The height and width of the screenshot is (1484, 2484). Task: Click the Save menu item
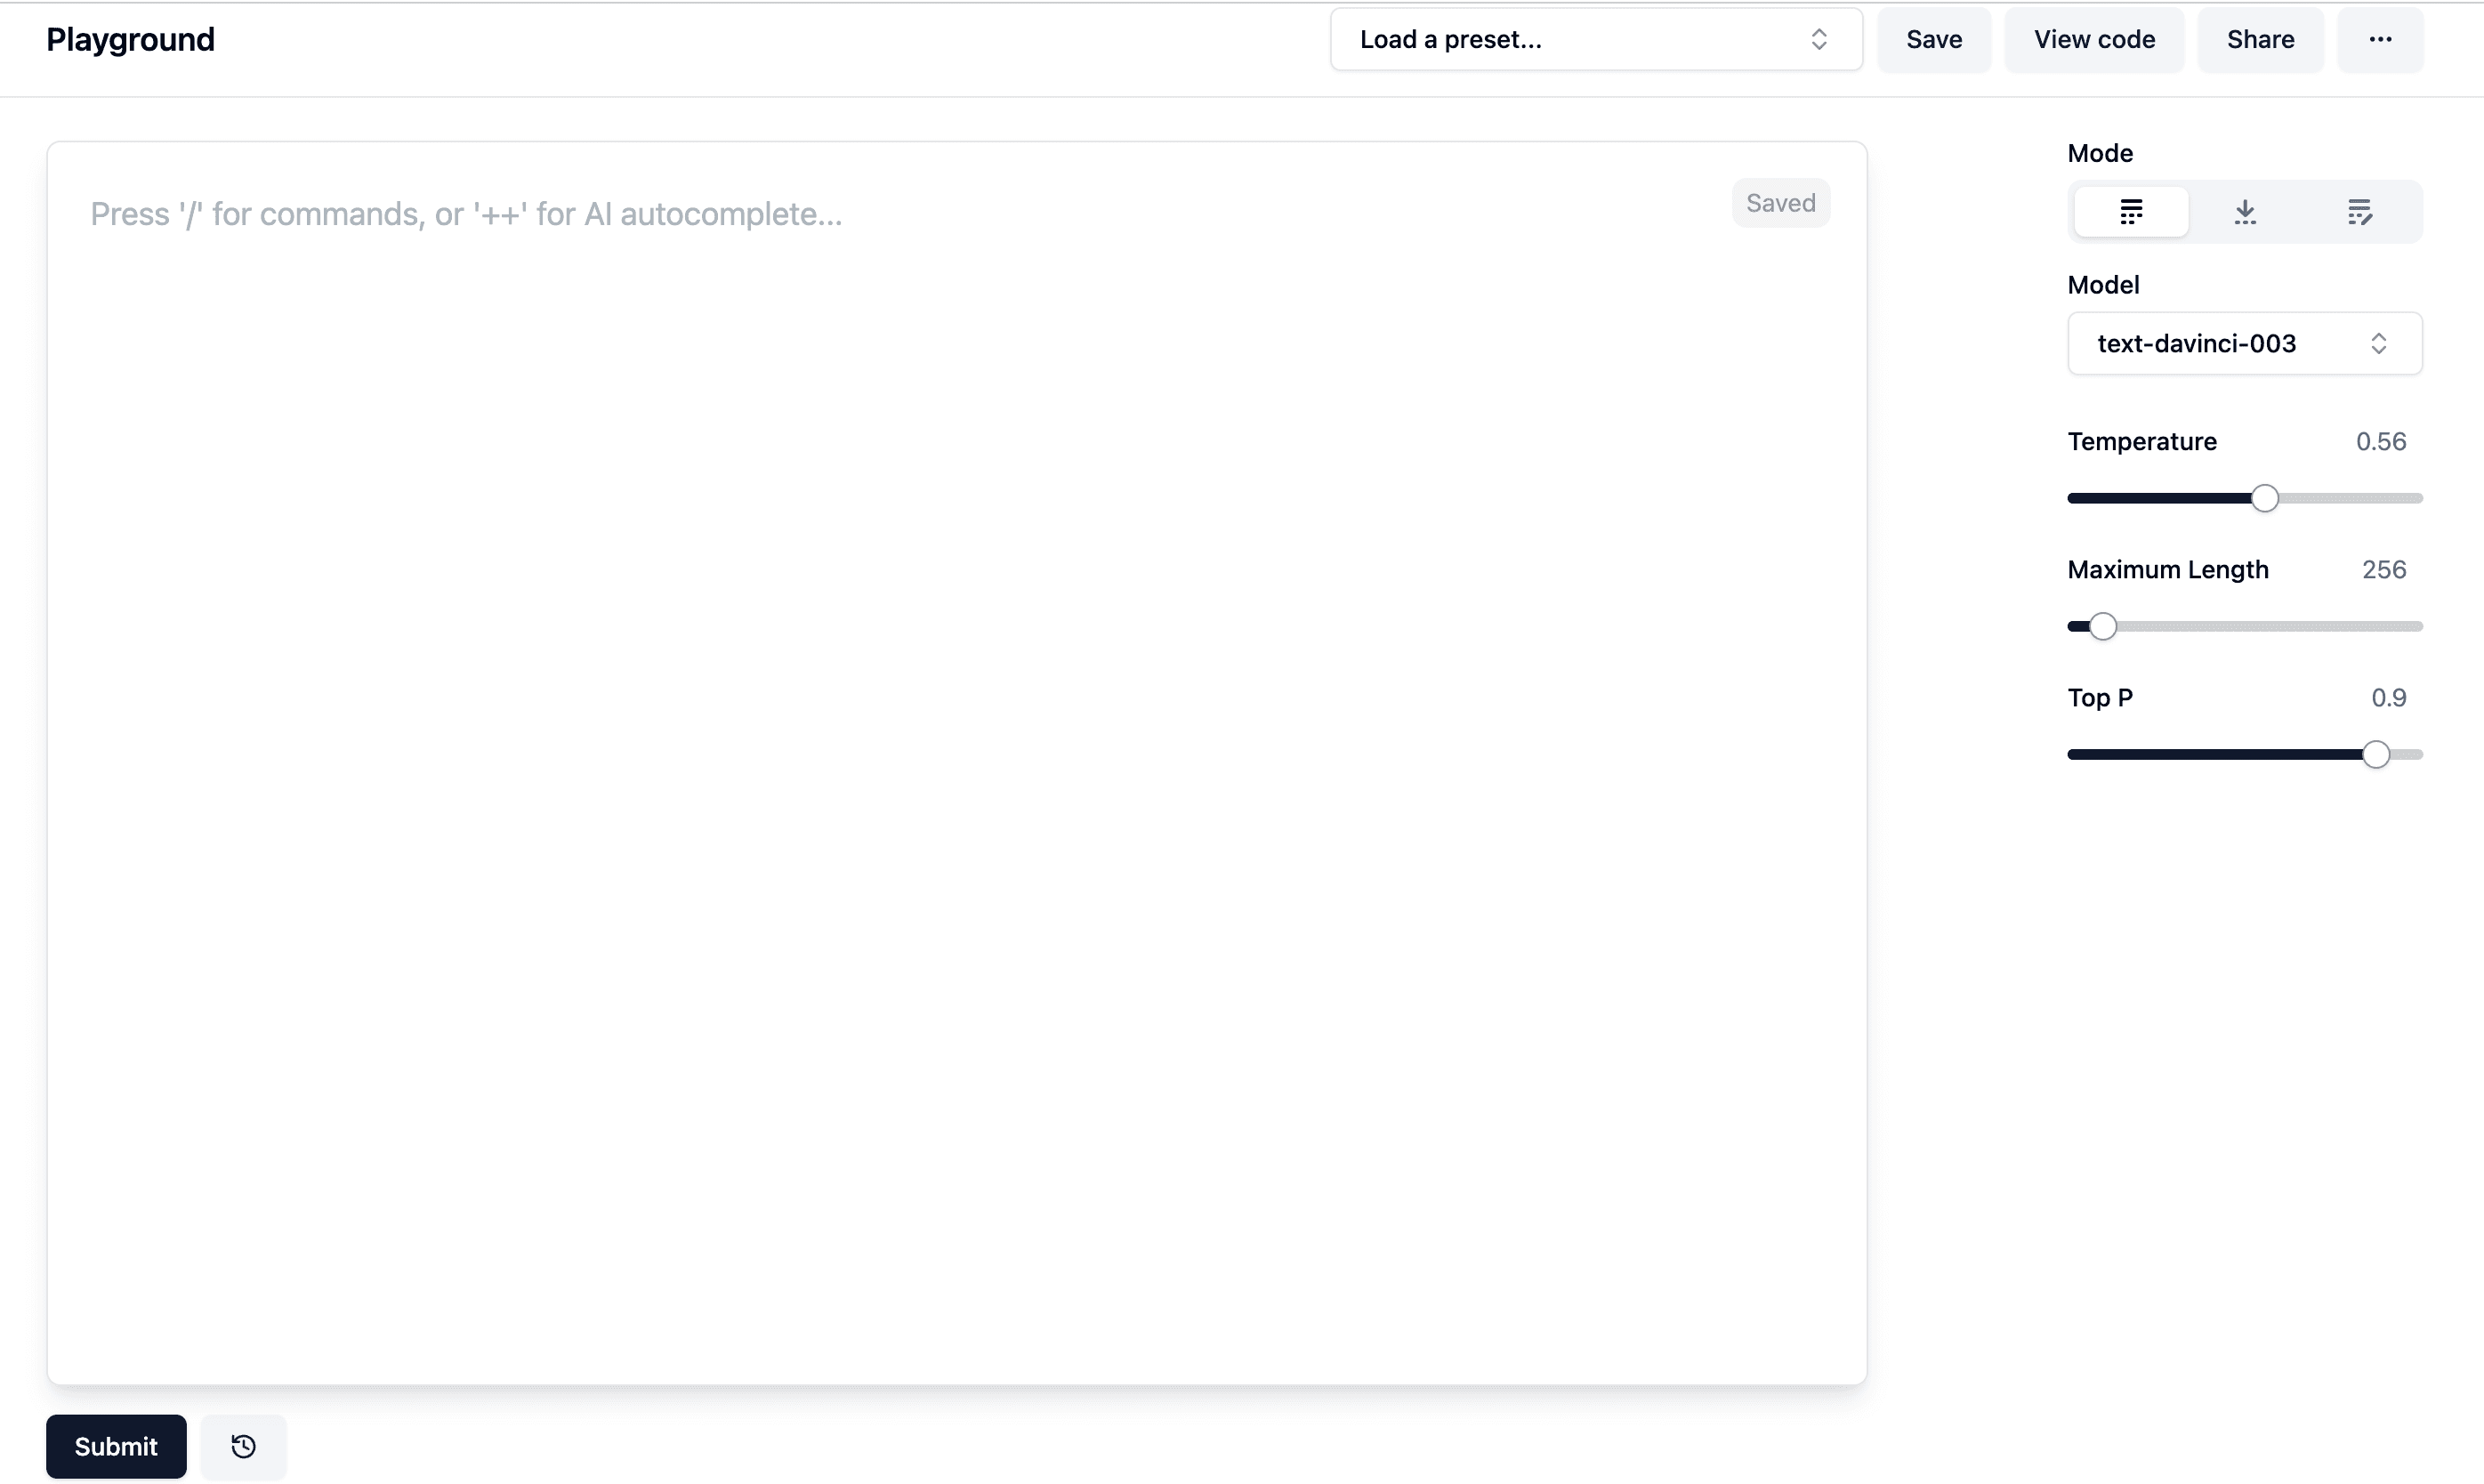(1934, 39)
